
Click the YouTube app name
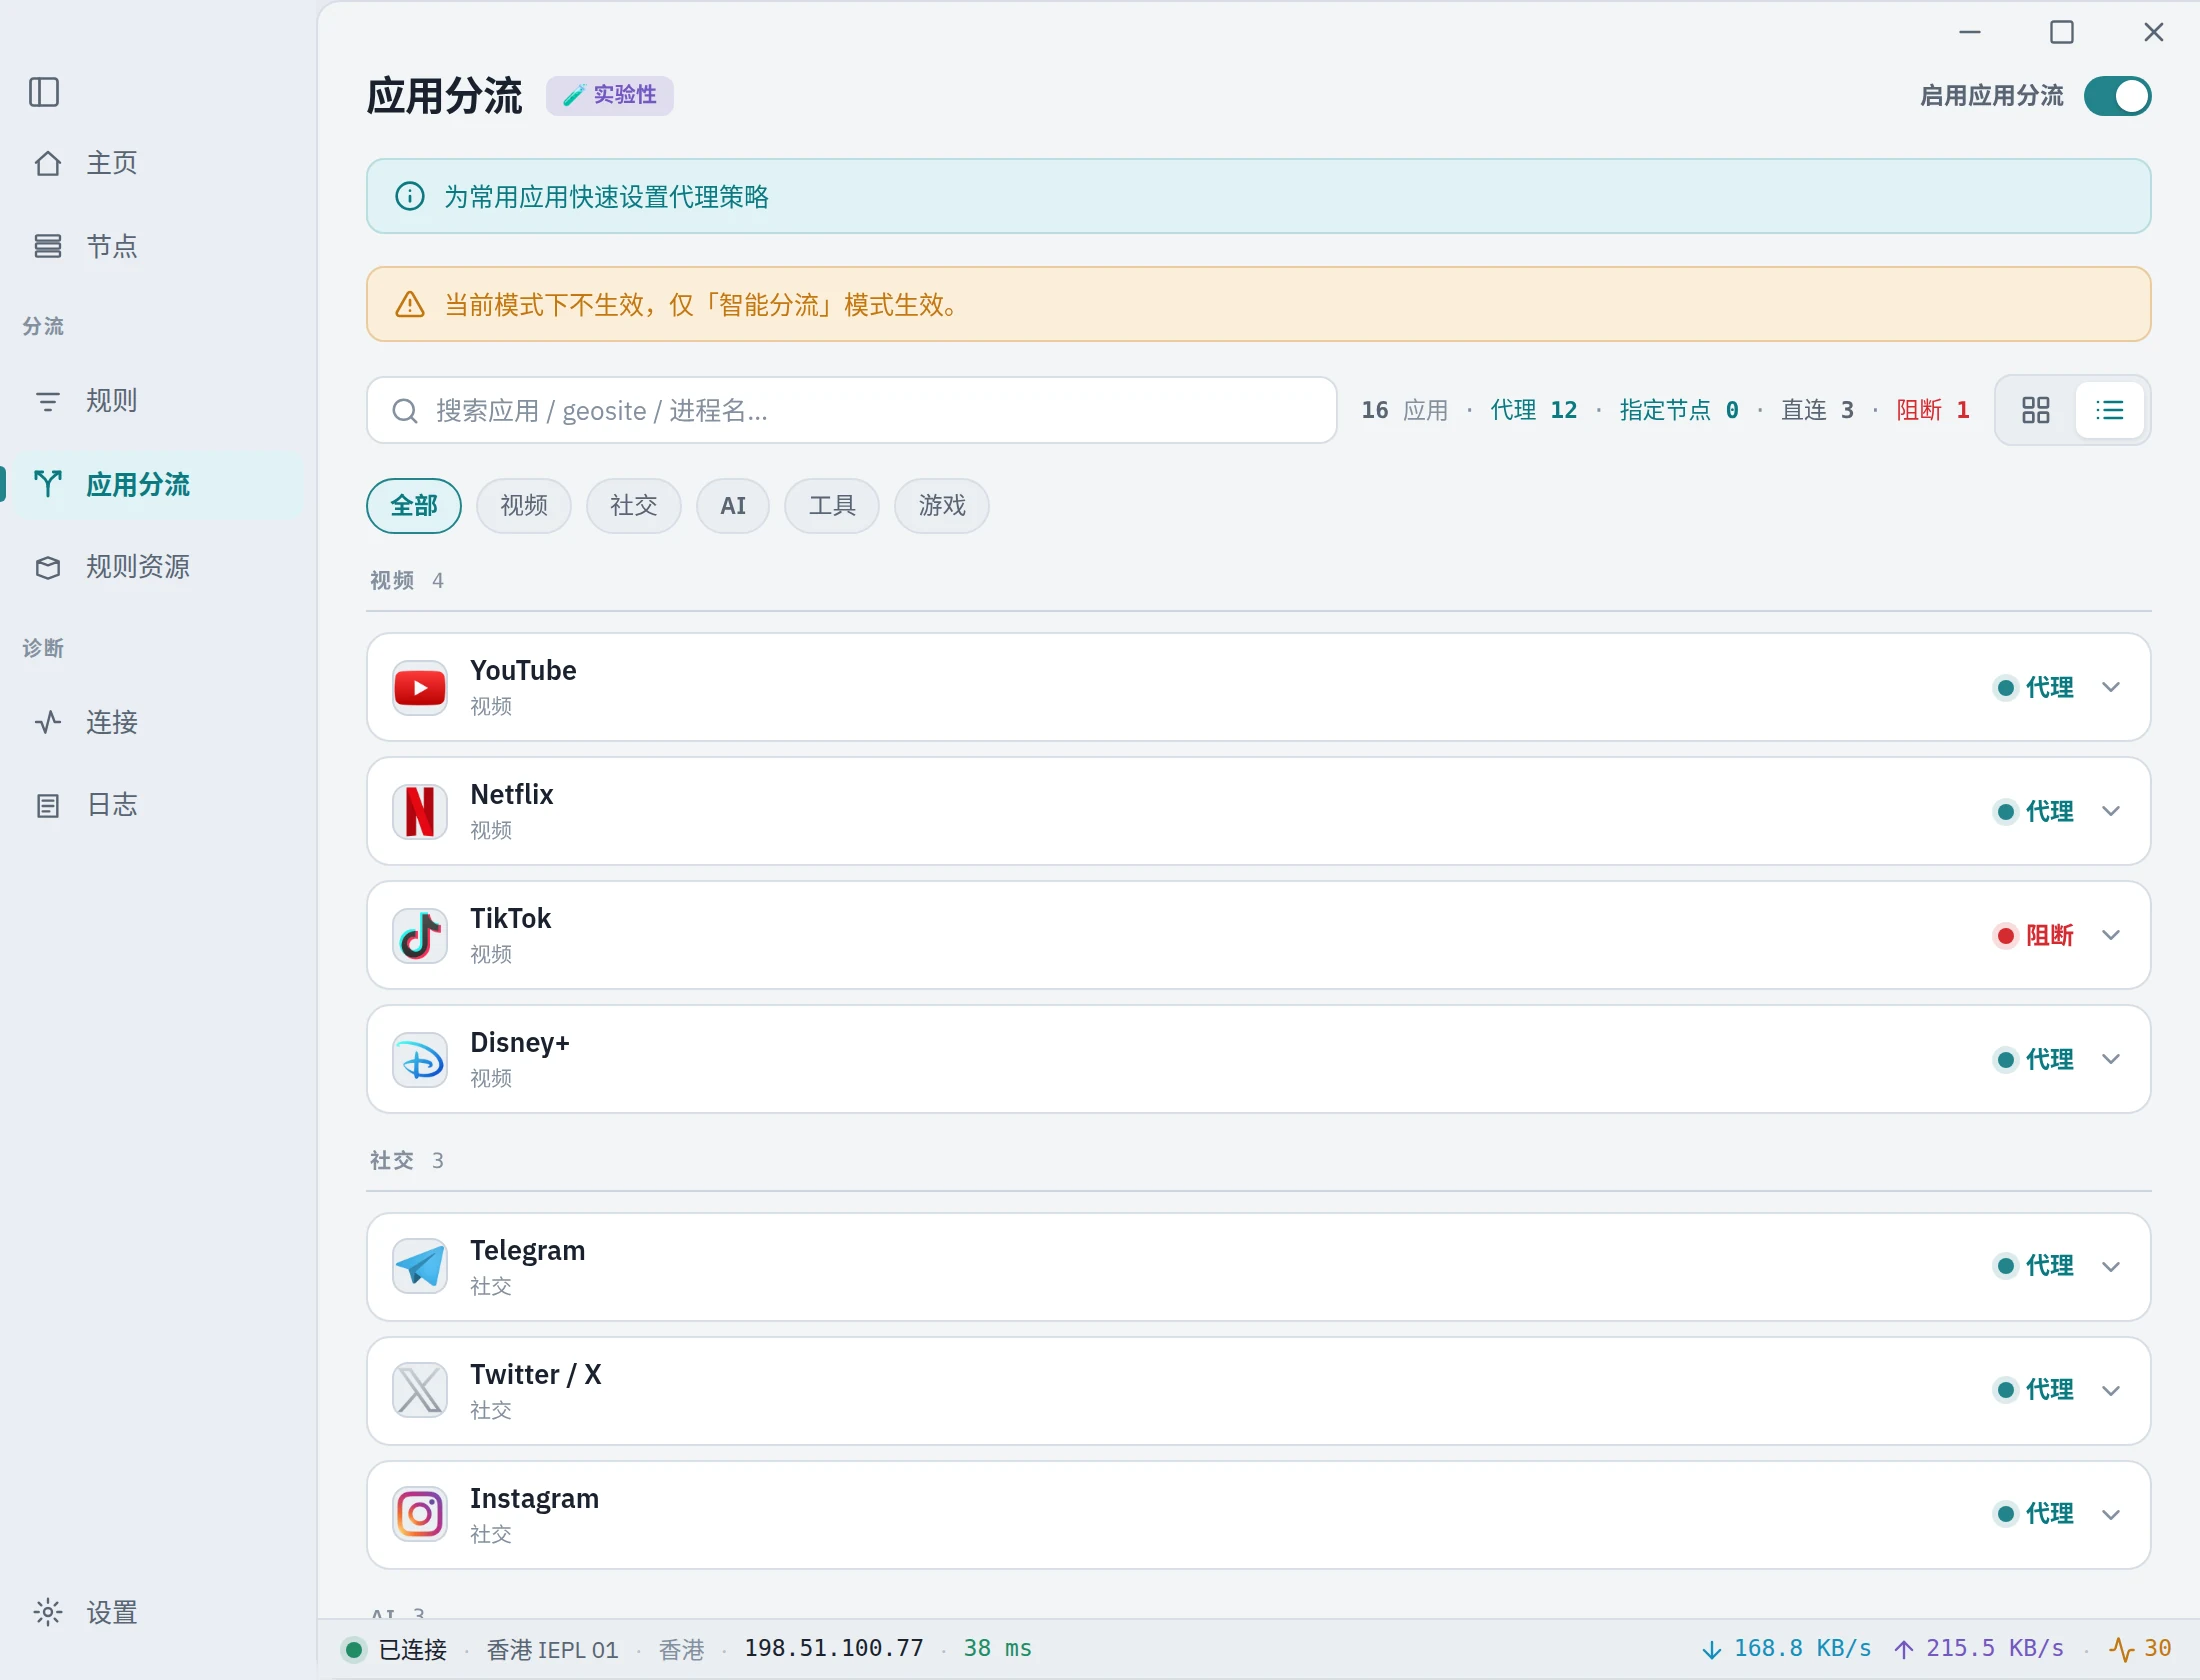click(523, 670)
